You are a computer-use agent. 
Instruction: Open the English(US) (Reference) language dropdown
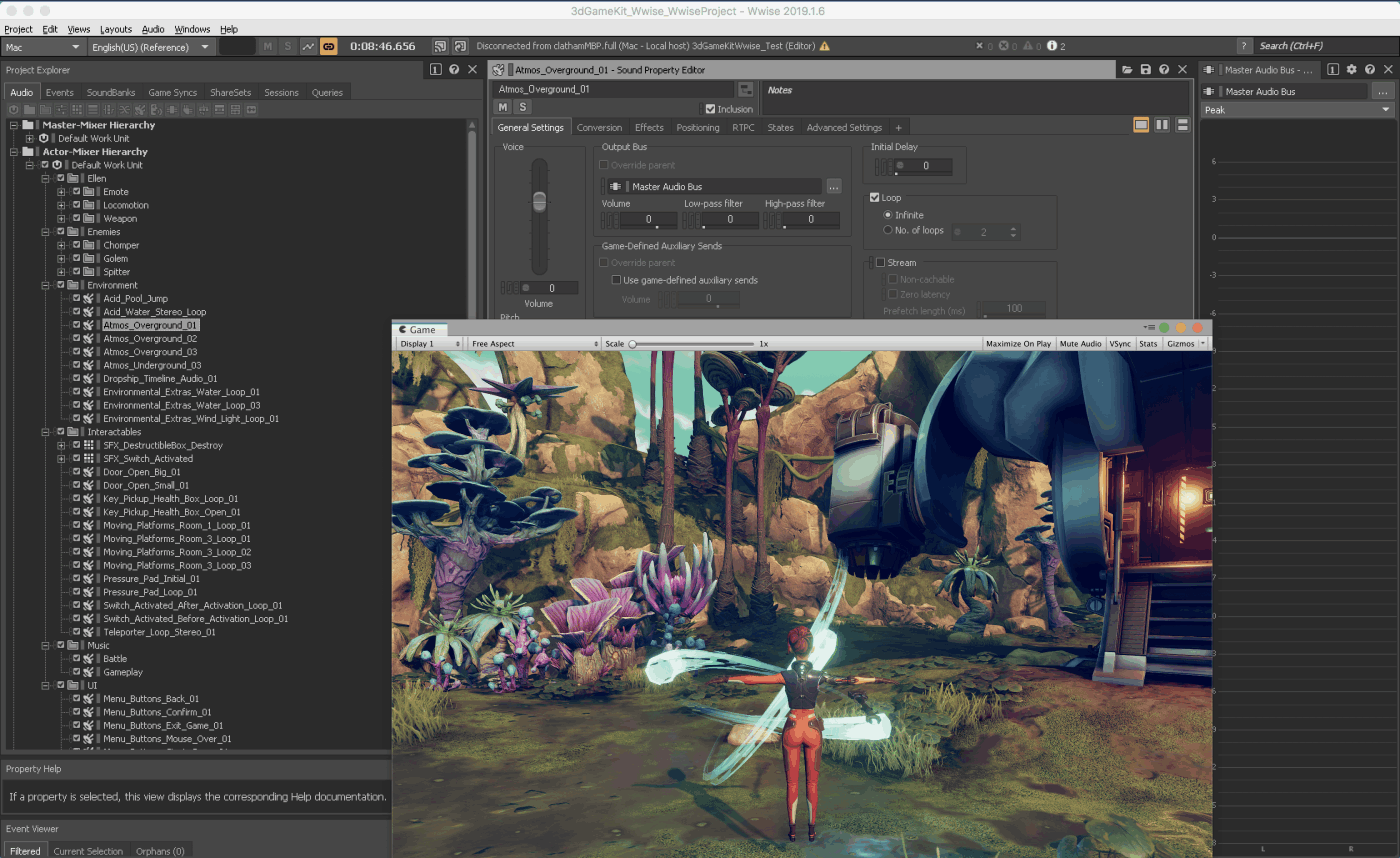pos(150,47)
